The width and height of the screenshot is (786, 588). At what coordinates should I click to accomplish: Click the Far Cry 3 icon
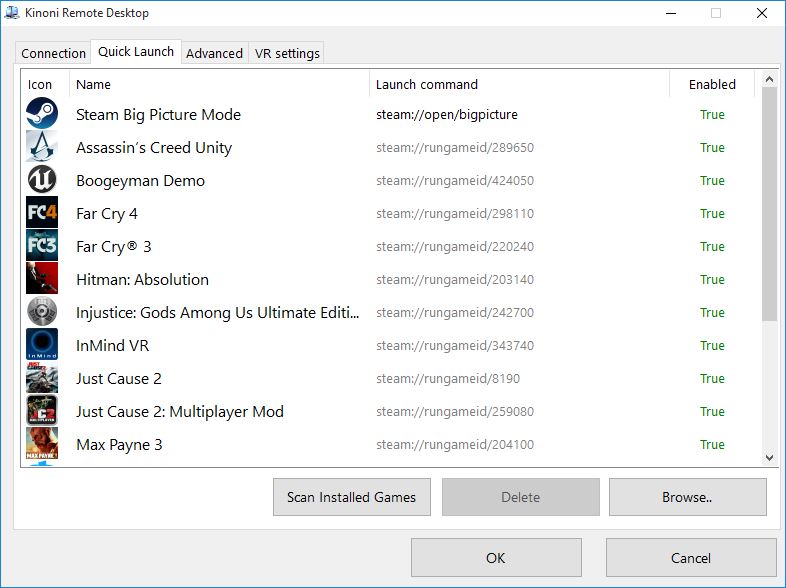pos(42,246)
